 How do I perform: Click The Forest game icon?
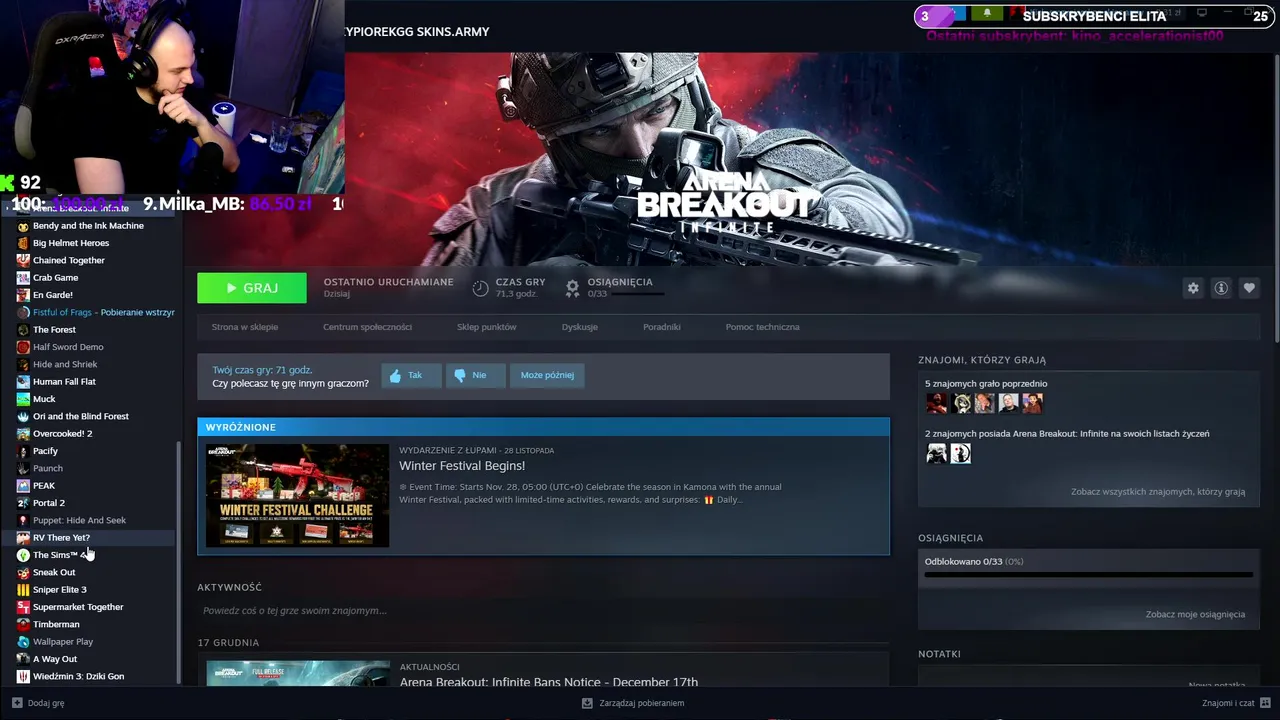pyautogui.click(x=23, y=330)
